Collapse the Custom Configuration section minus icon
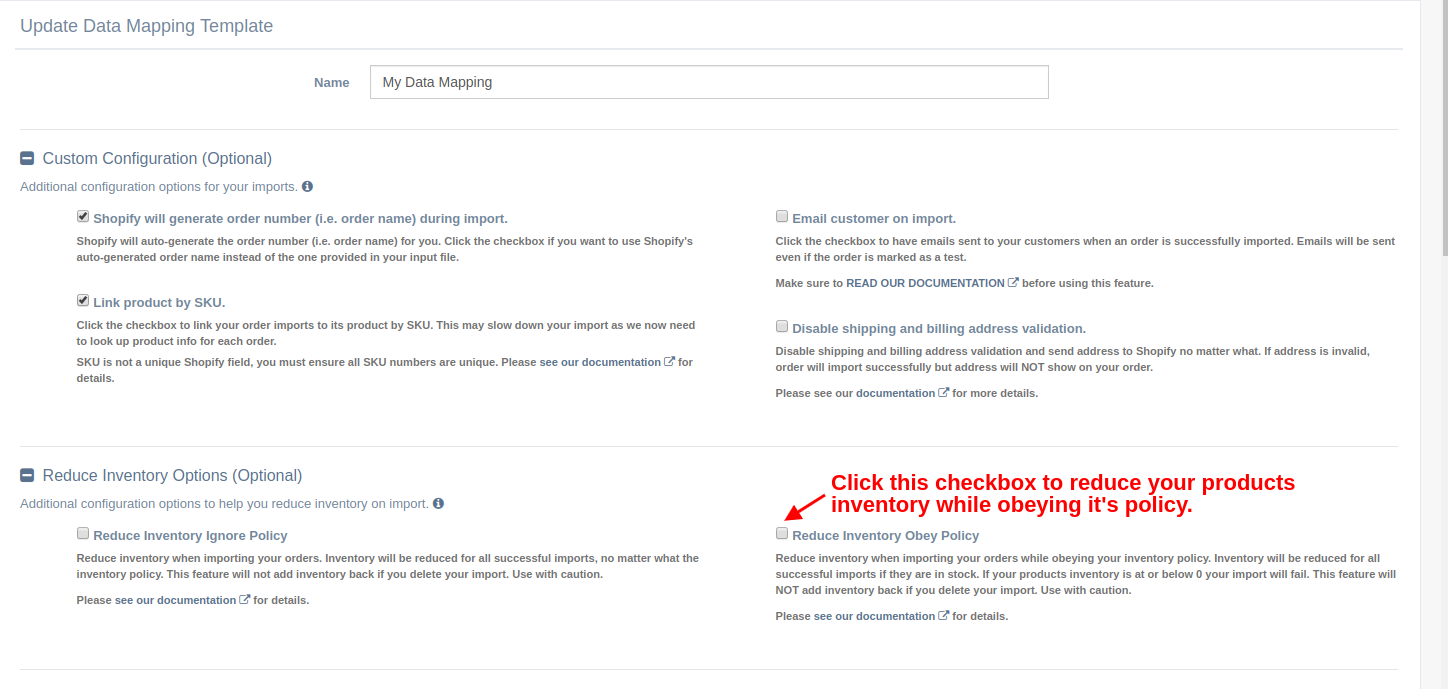The height and width of the screenshot is (689, 1448). coord(27,158)
